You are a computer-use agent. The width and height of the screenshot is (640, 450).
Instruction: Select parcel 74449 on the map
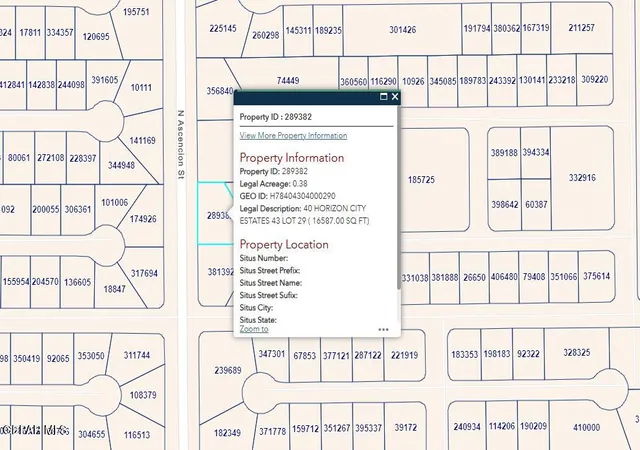pyautogui.click(x=288, y=80)
